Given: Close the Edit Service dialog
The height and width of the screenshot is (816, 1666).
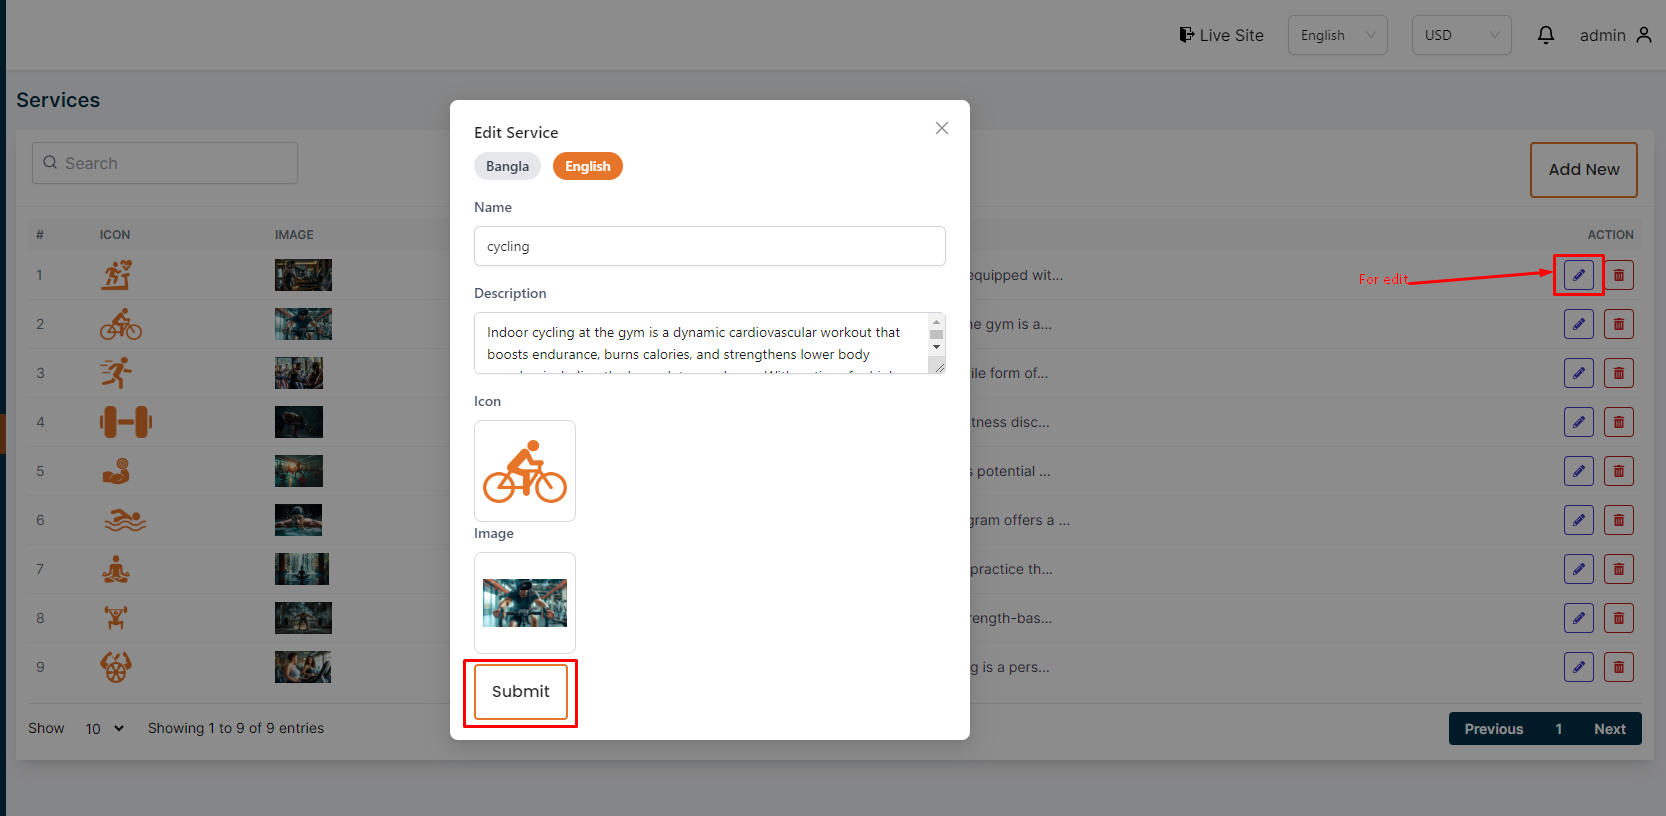Looking at the screenshot, I should (941, 128).
